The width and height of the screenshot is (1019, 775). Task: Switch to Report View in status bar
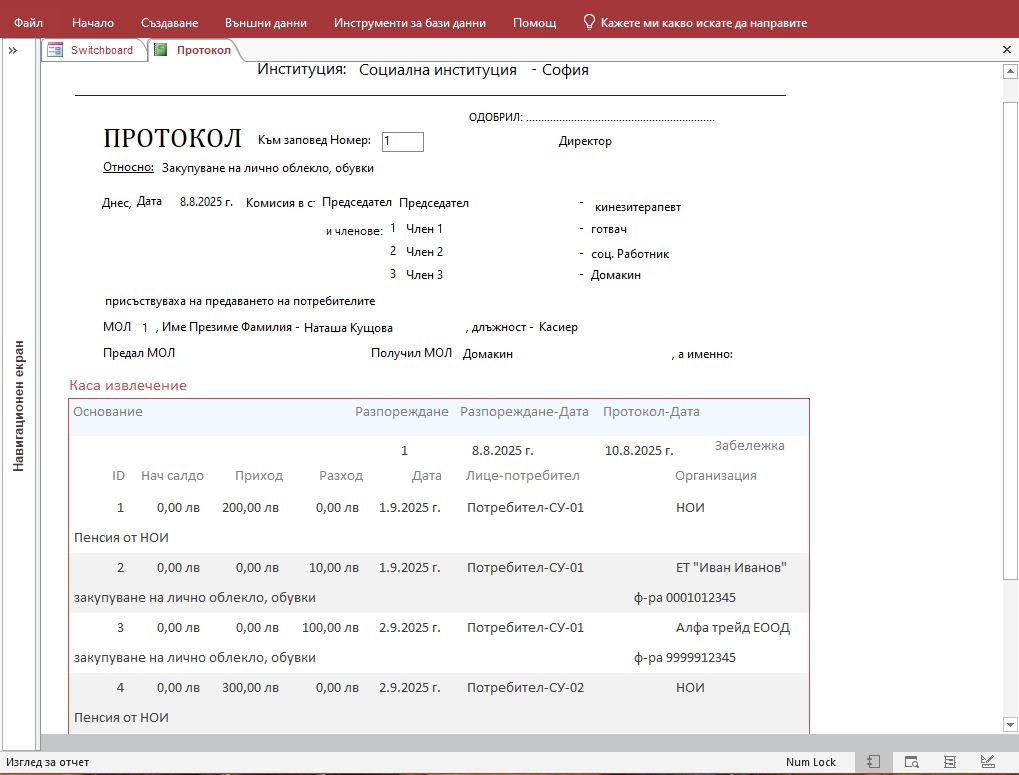pyautogui.click(x=873, y=762)
